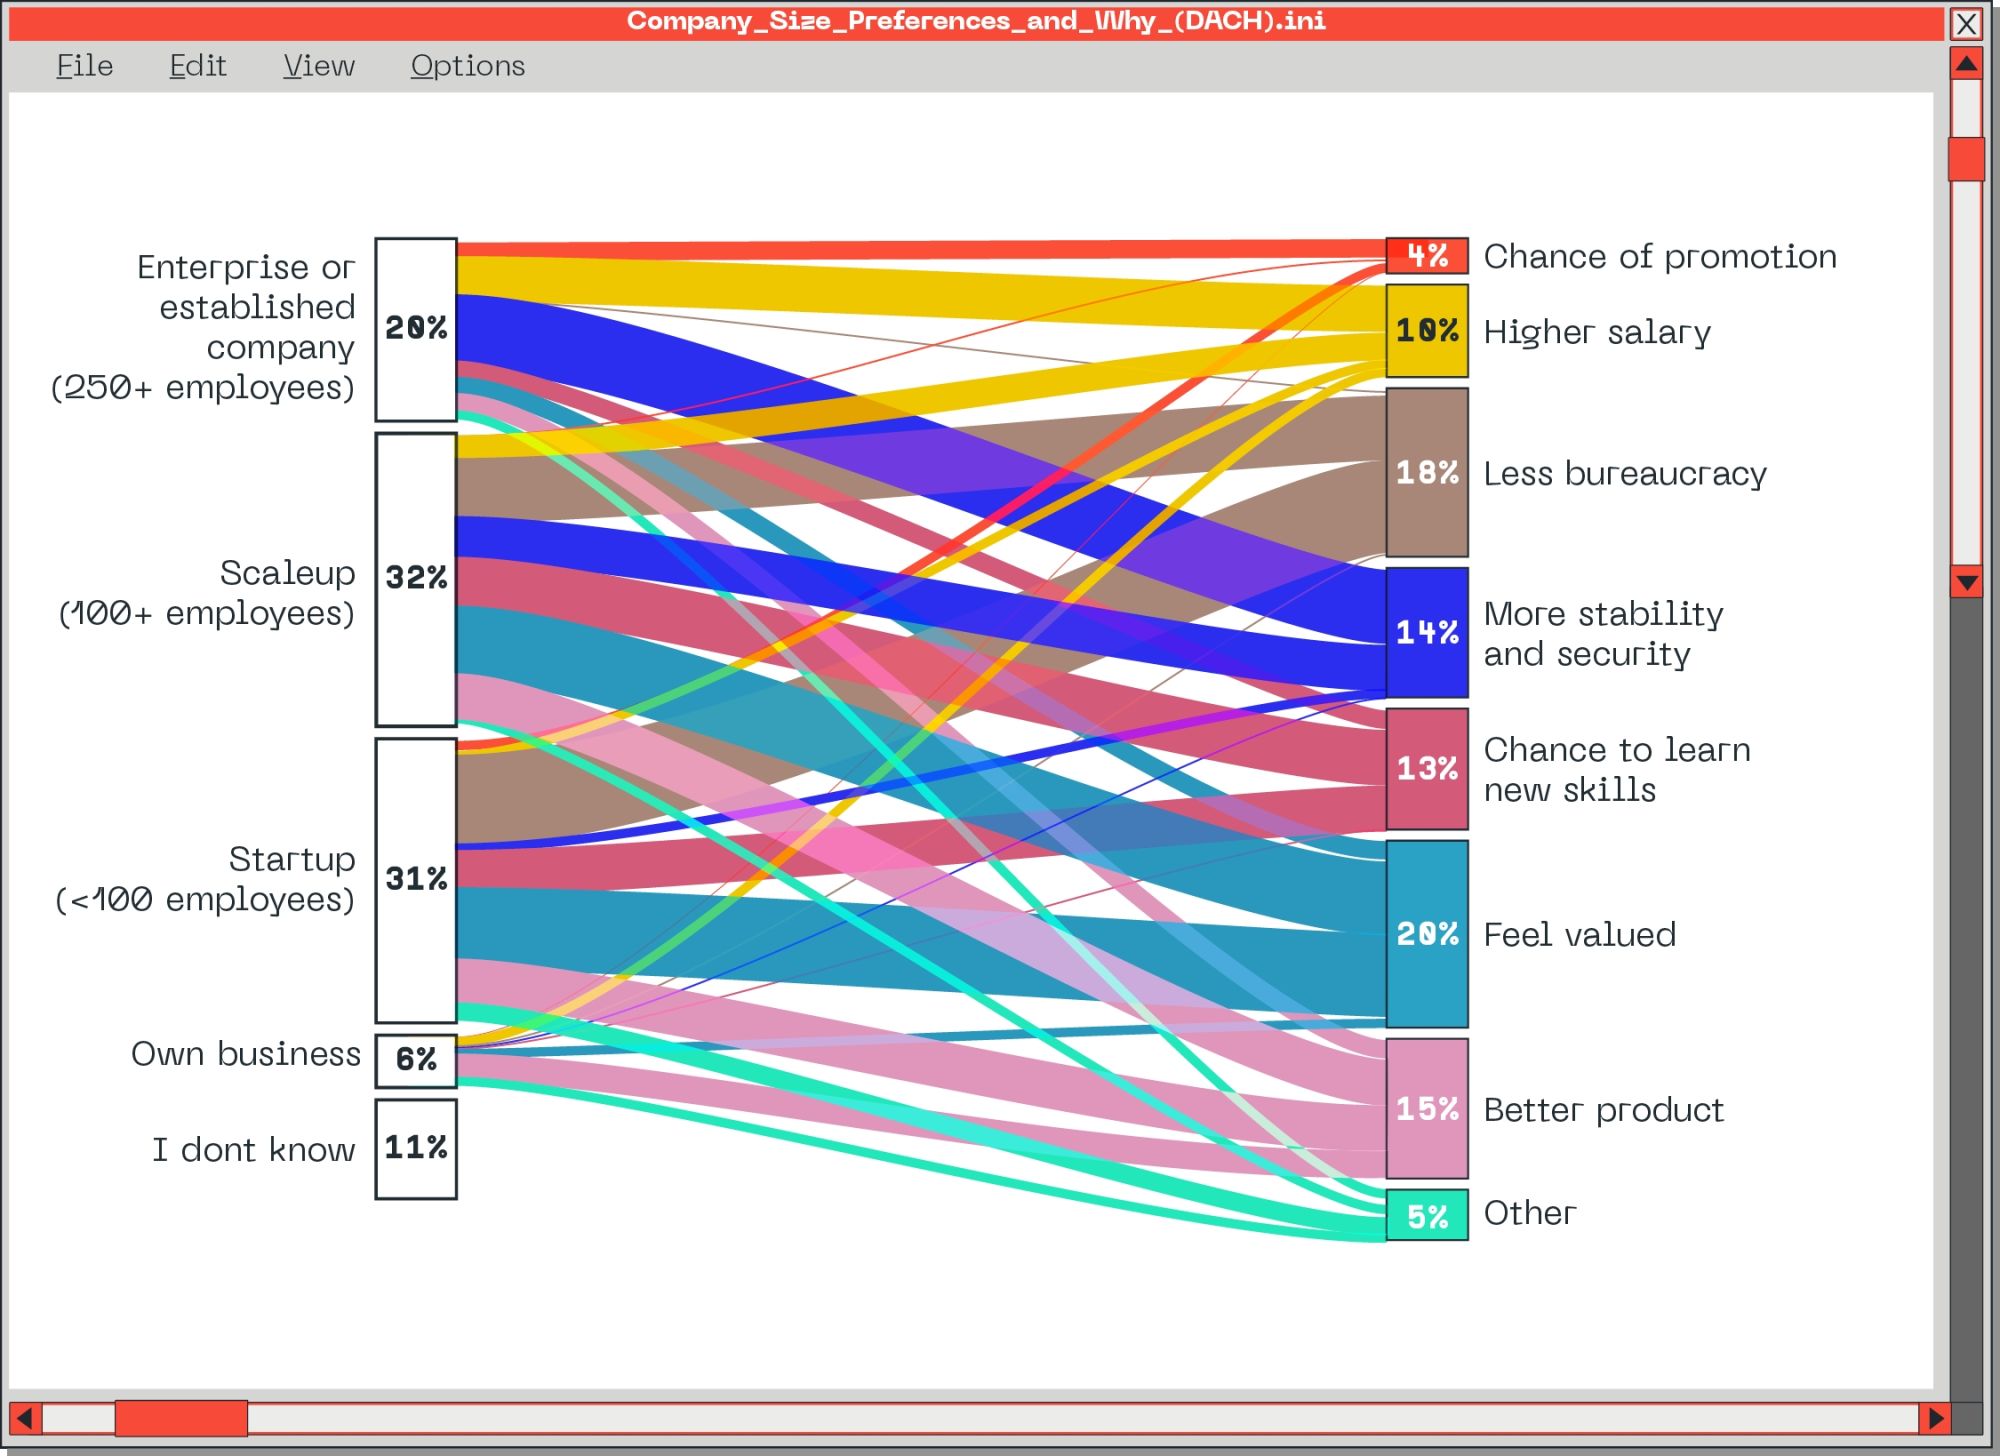Click the 'Scaleup (100+ employees)' label
Screen dimensions: 2000x1456
(x=207, y=593)
